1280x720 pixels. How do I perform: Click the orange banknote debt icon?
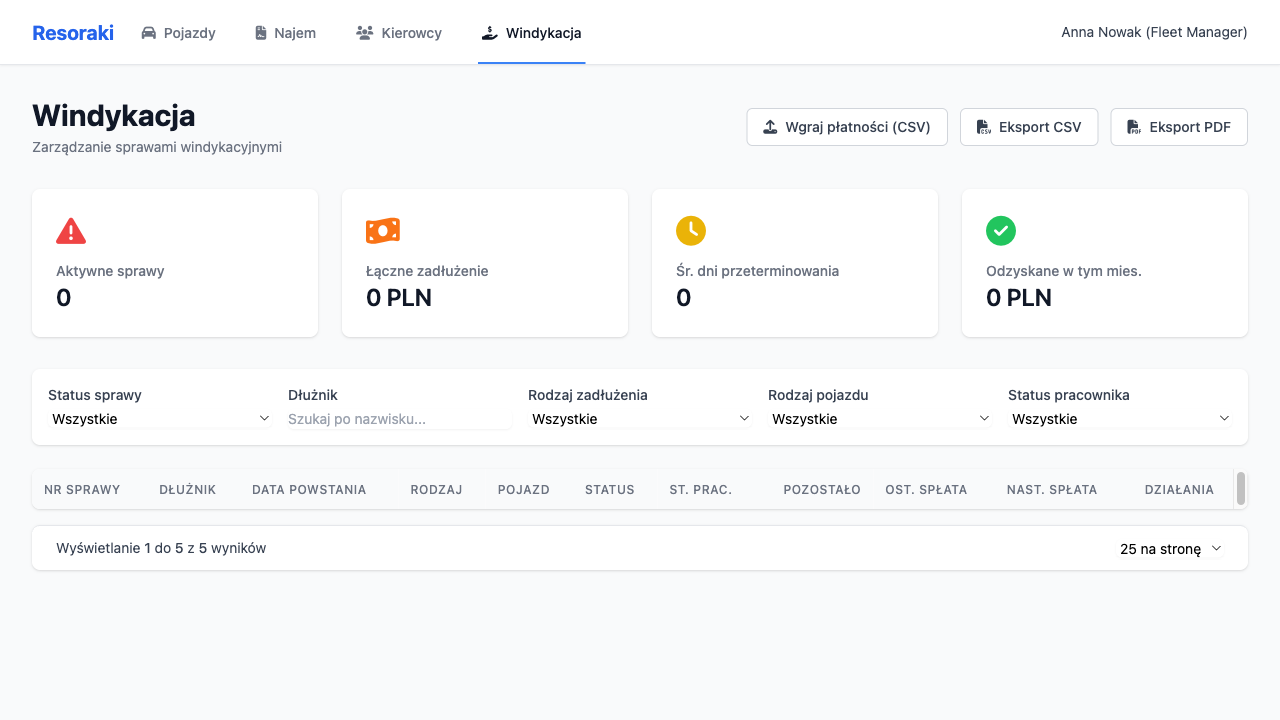coord(383,231)
